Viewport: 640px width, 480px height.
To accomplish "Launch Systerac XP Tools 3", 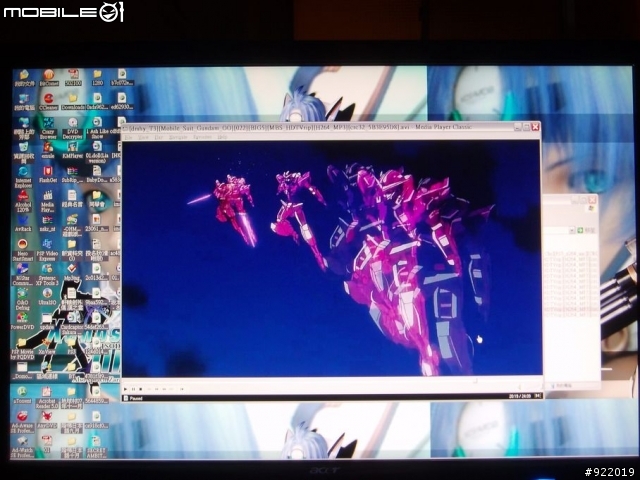I will point(47,275).
